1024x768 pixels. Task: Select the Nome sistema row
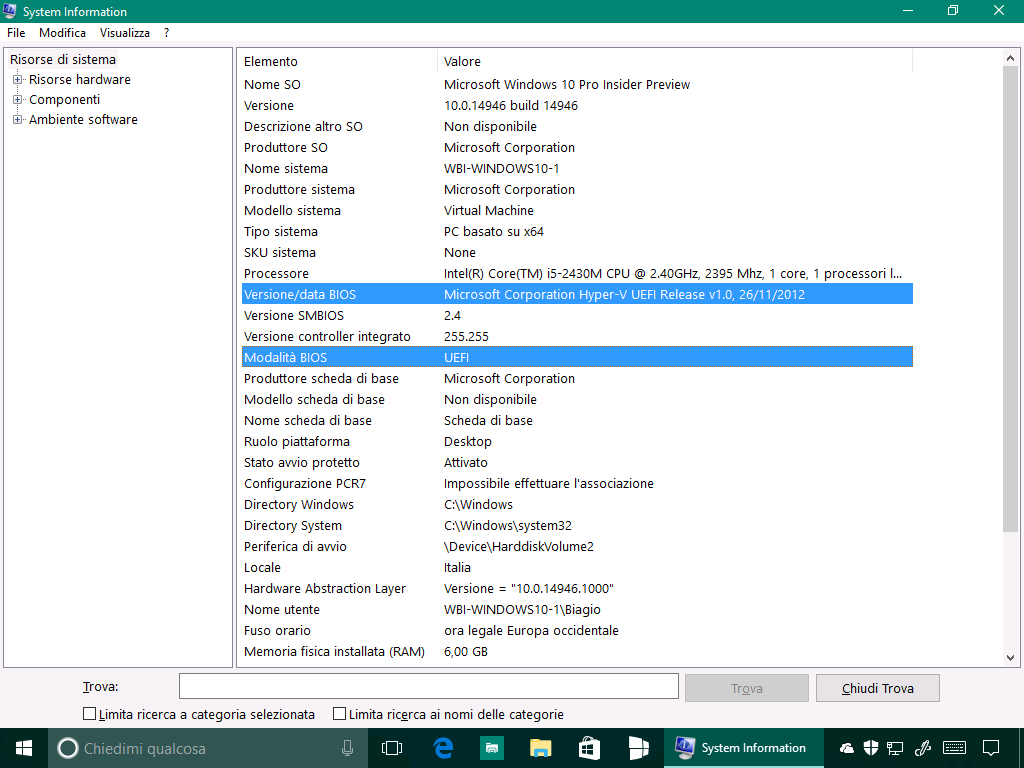pyautogui.click(x=577, y=168)
